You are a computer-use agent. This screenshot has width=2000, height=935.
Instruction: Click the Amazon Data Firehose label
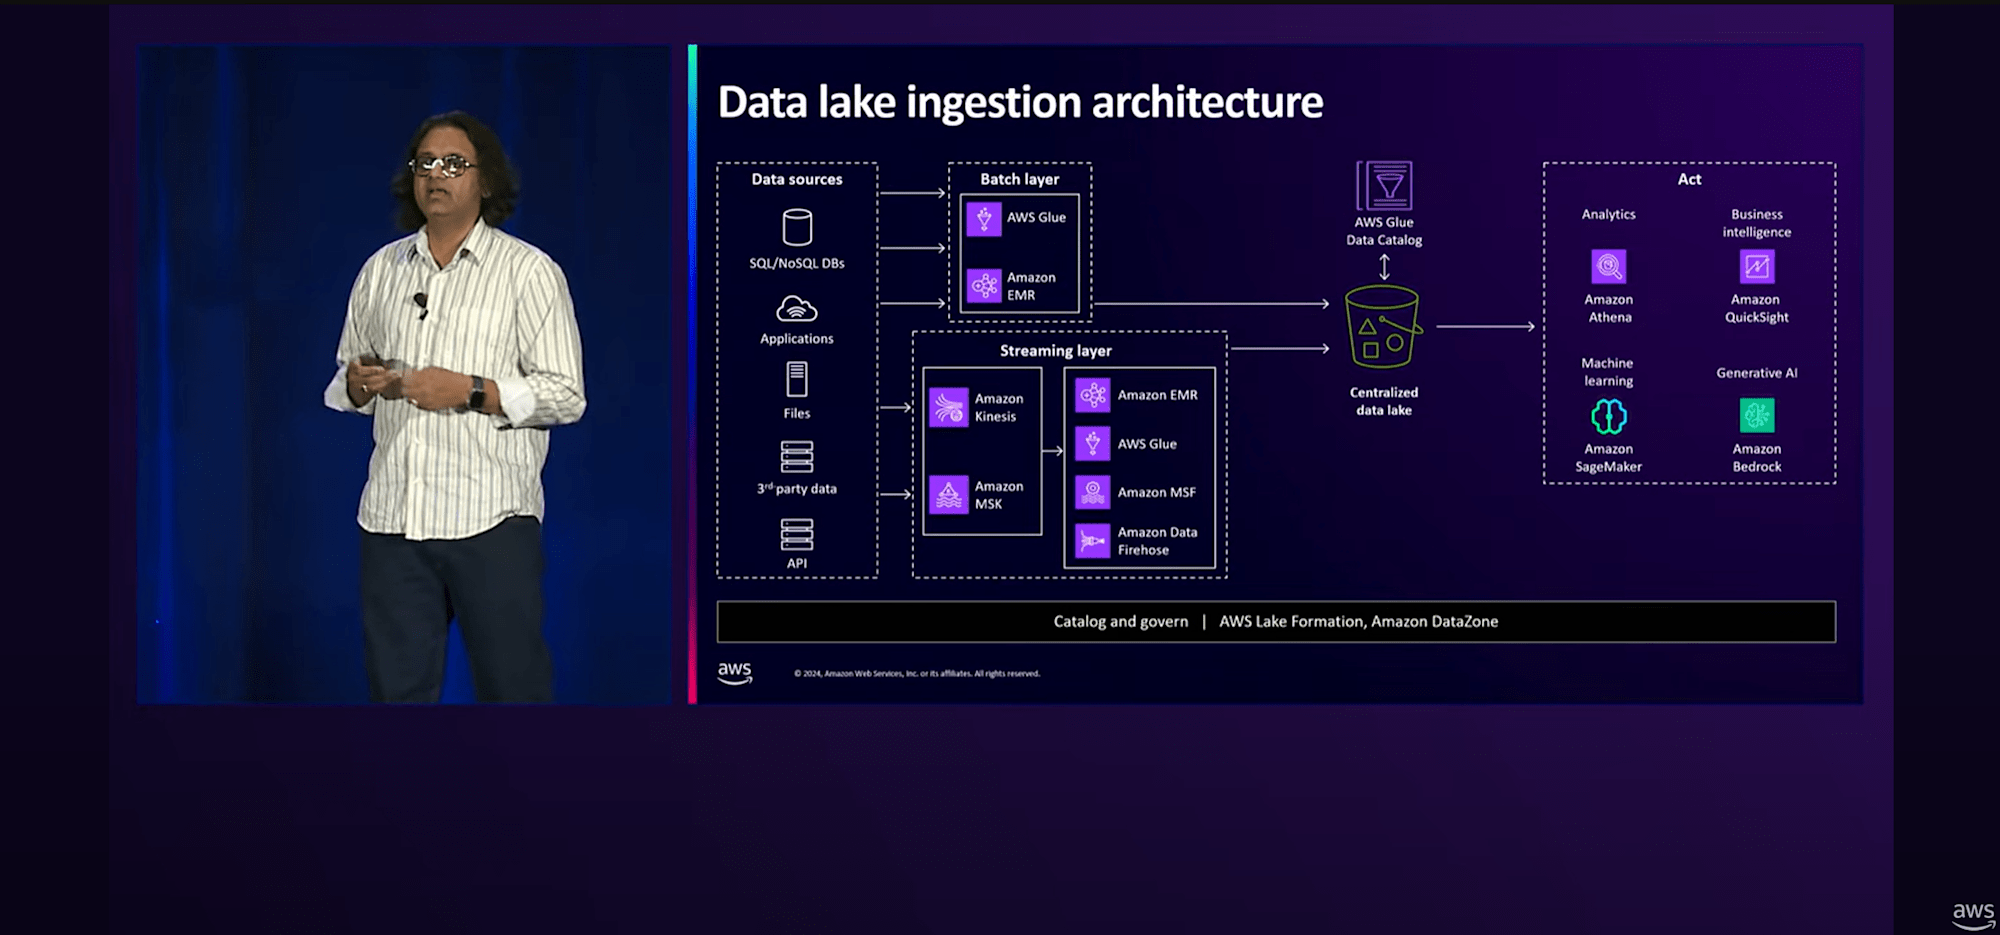[x=1157, y=541]
